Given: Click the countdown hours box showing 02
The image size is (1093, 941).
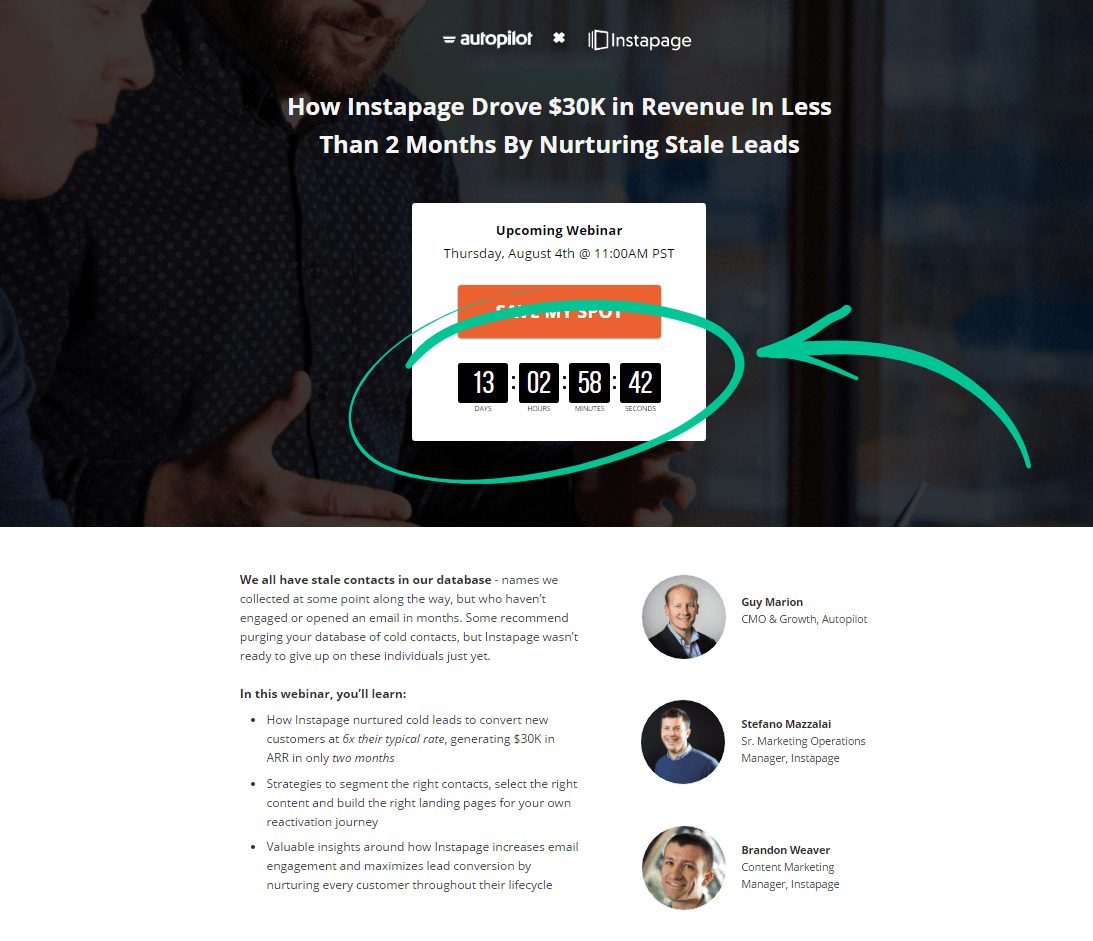Looking at the screenshot, I should click(x=538, y=383).
